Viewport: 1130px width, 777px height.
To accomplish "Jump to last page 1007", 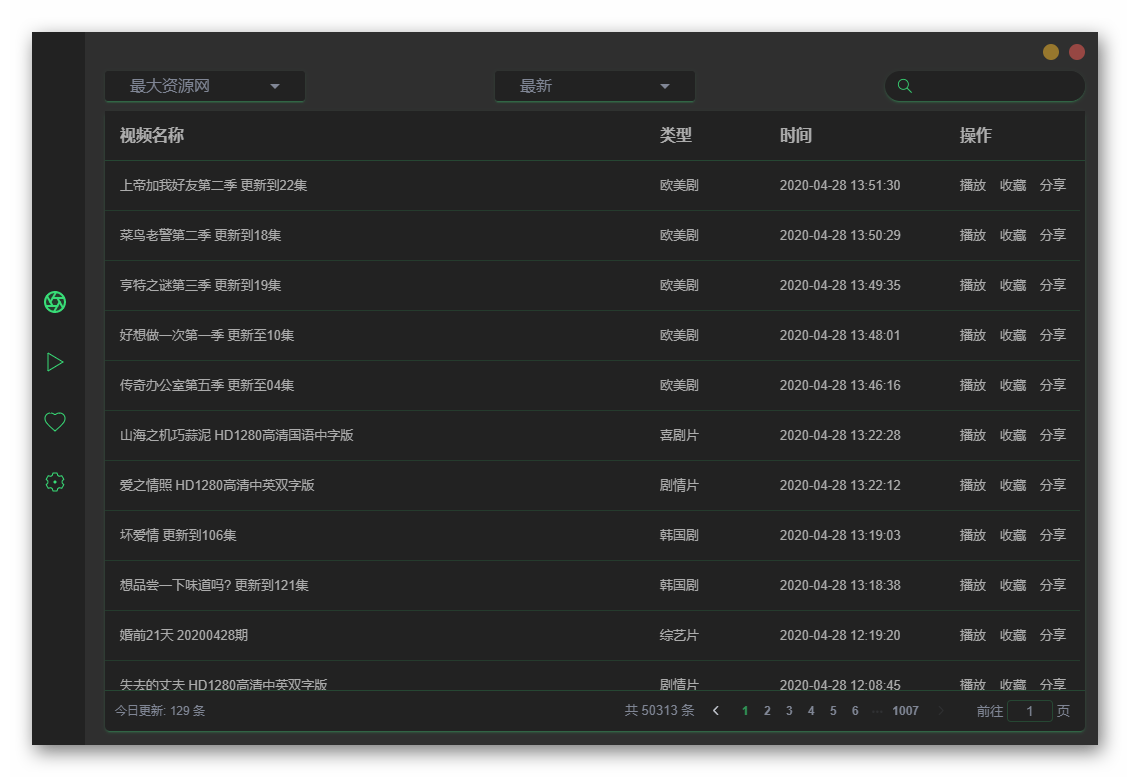I will [x=905, y=711].
